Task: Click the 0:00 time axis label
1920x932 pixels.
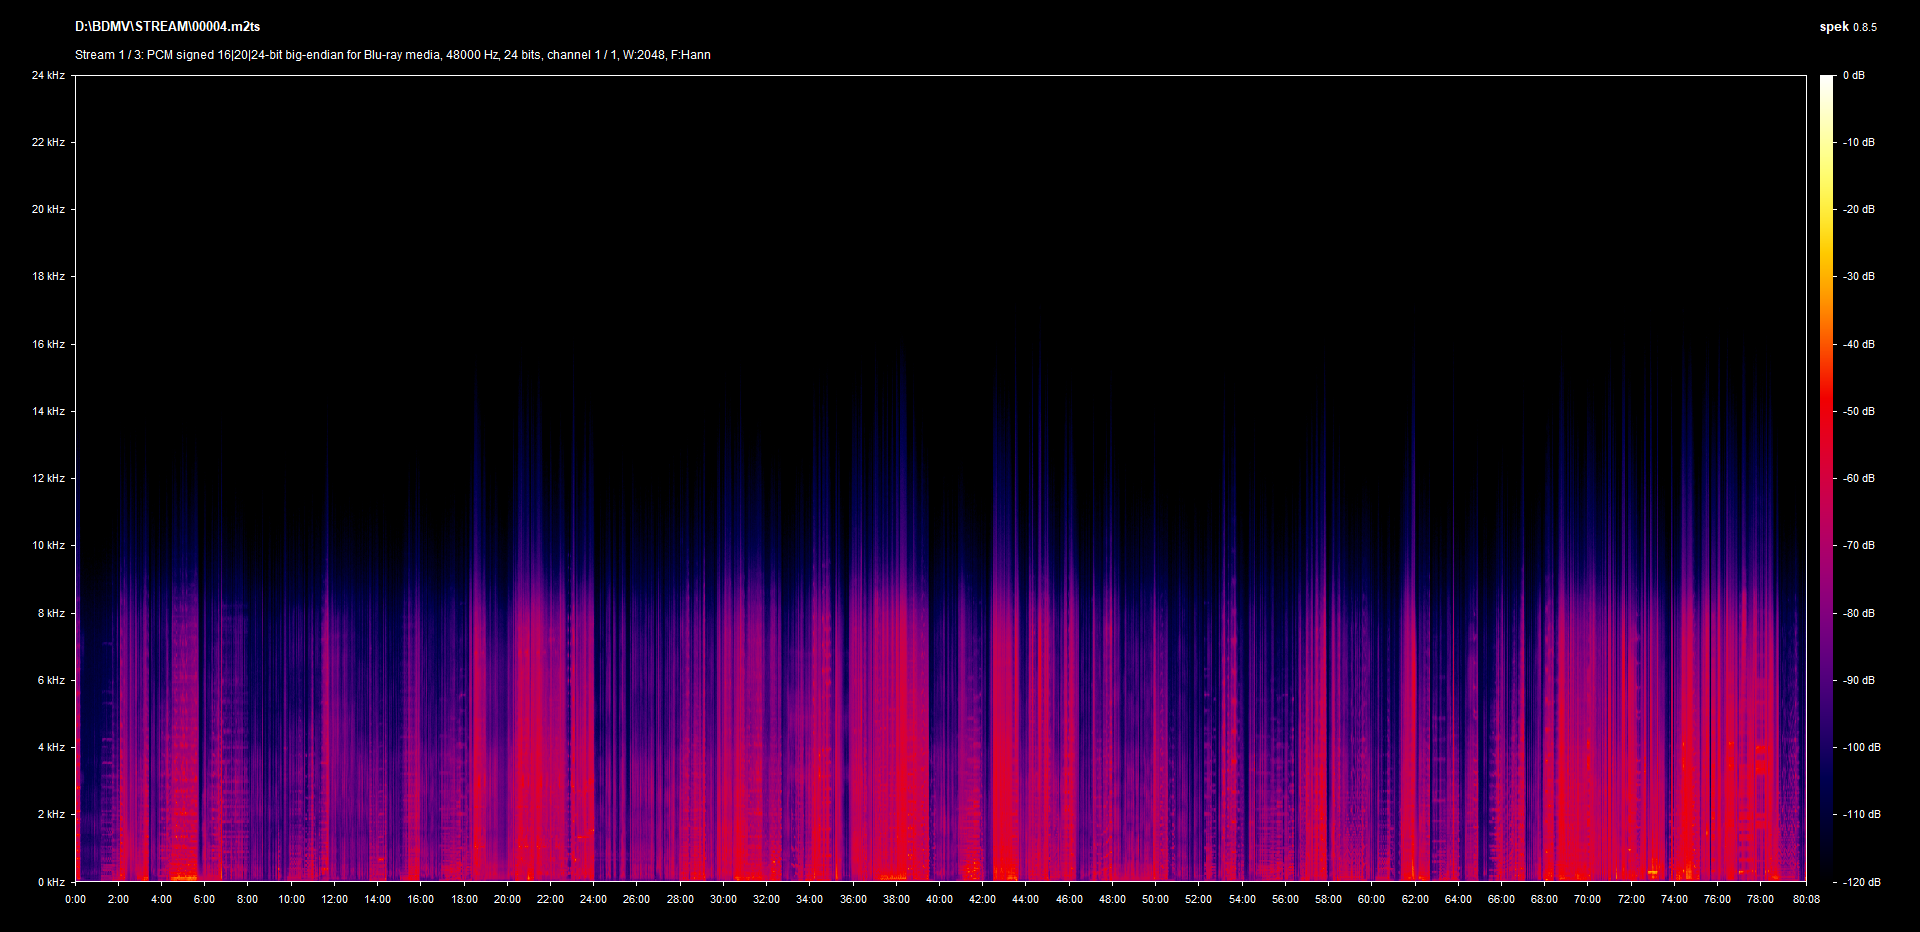Action: pos(75,899)
